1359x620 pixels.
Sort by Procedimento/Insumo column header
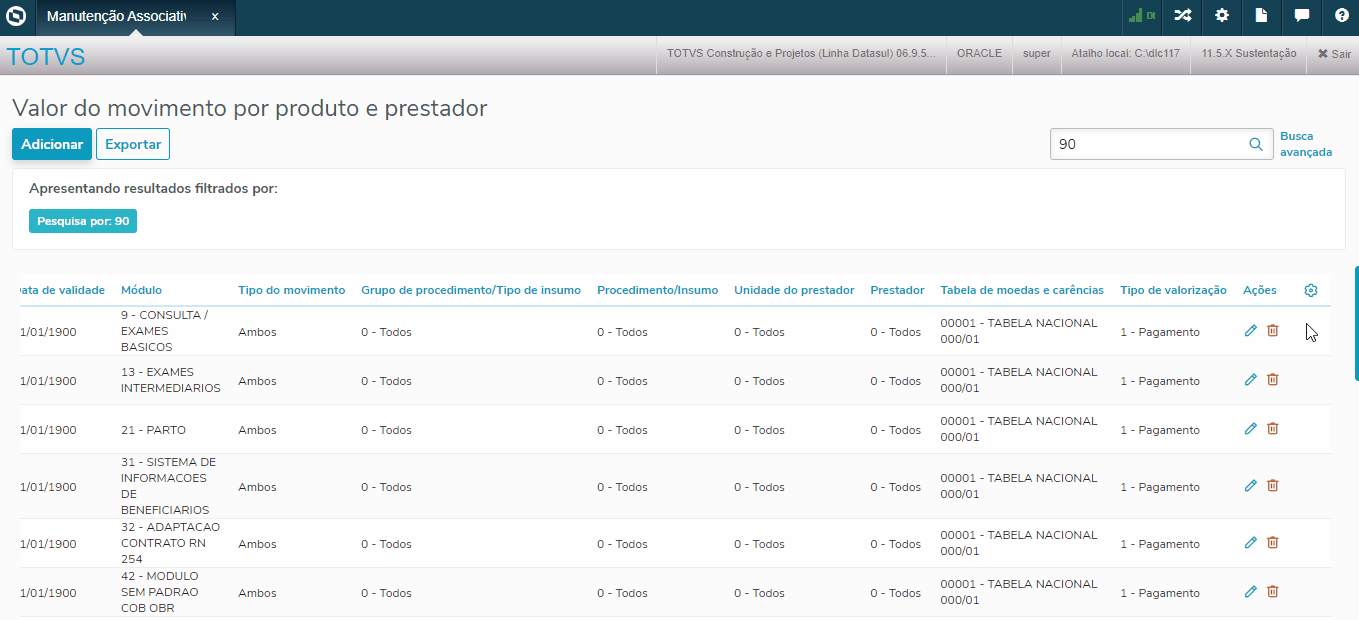657,290
